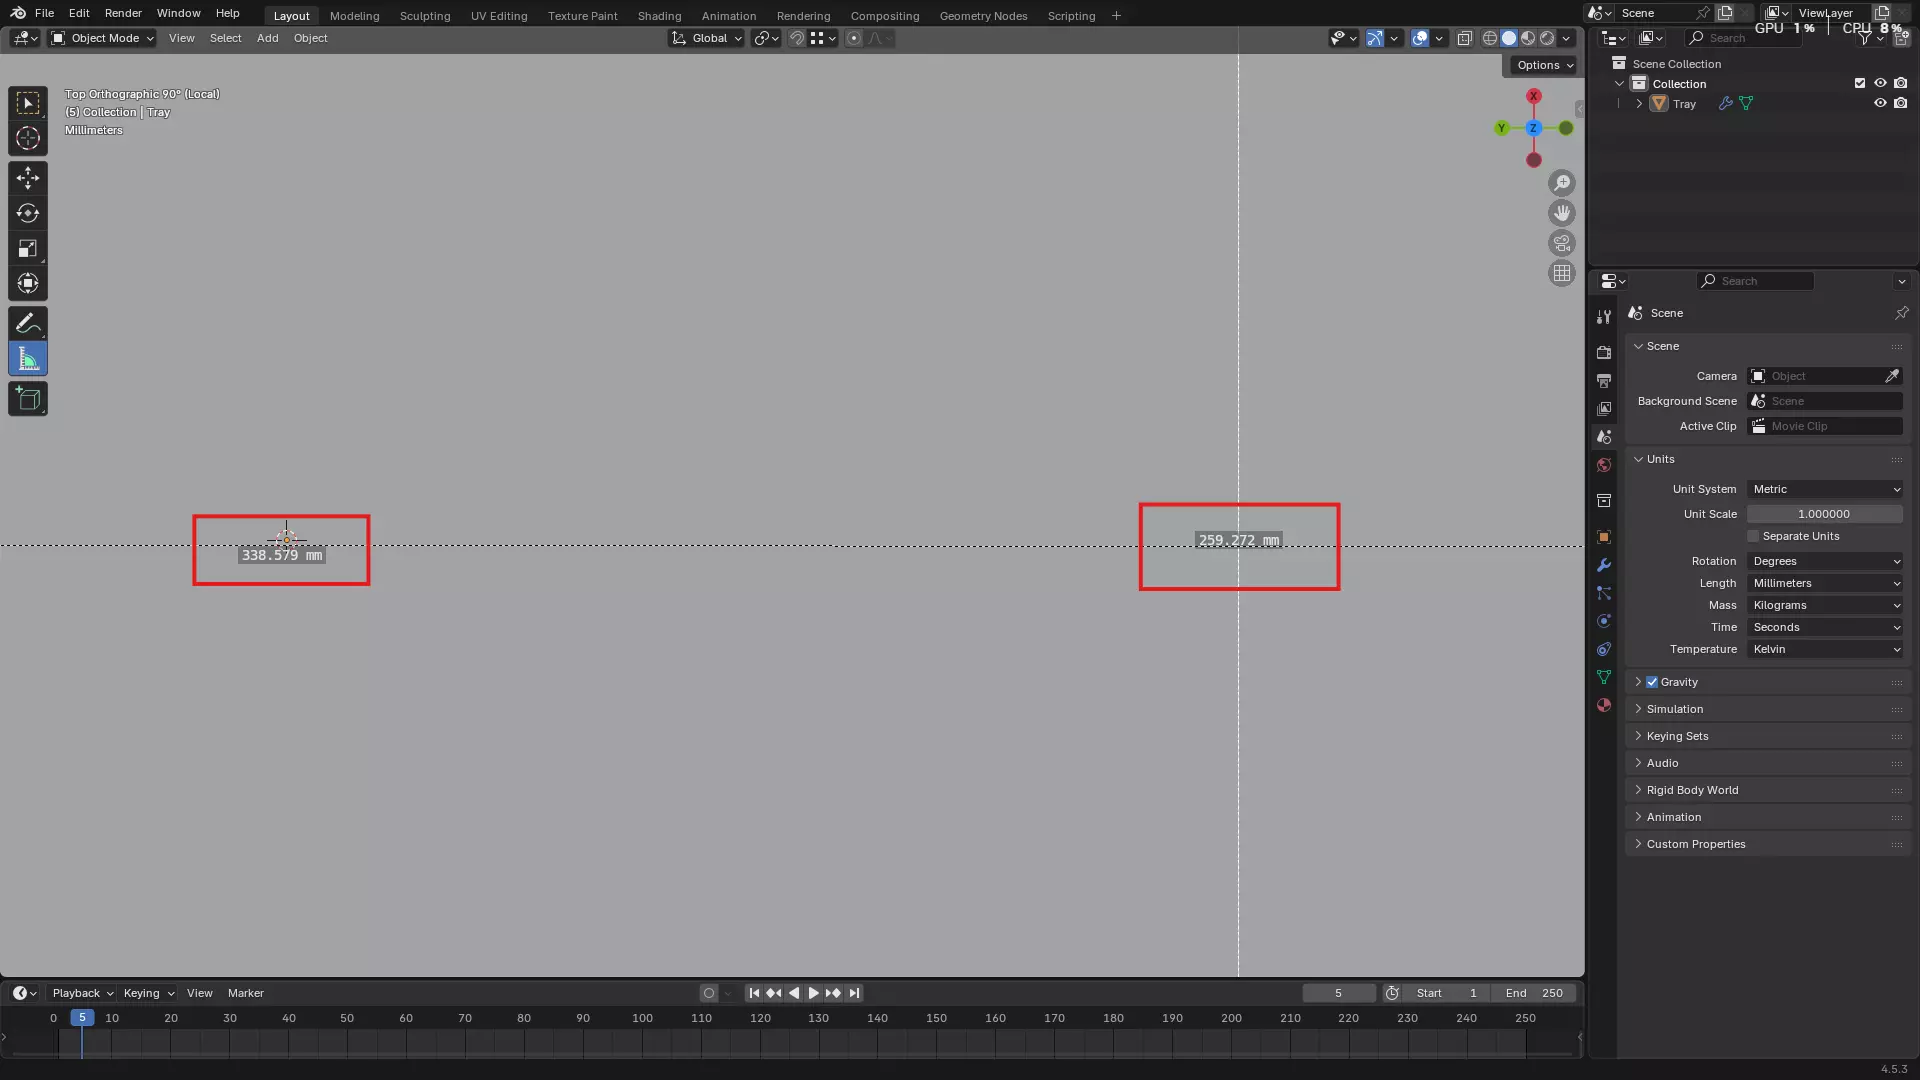Select the Annotate pencil tool
The height and width of the screenshot is (1080, 1920).
pos(28,323)
